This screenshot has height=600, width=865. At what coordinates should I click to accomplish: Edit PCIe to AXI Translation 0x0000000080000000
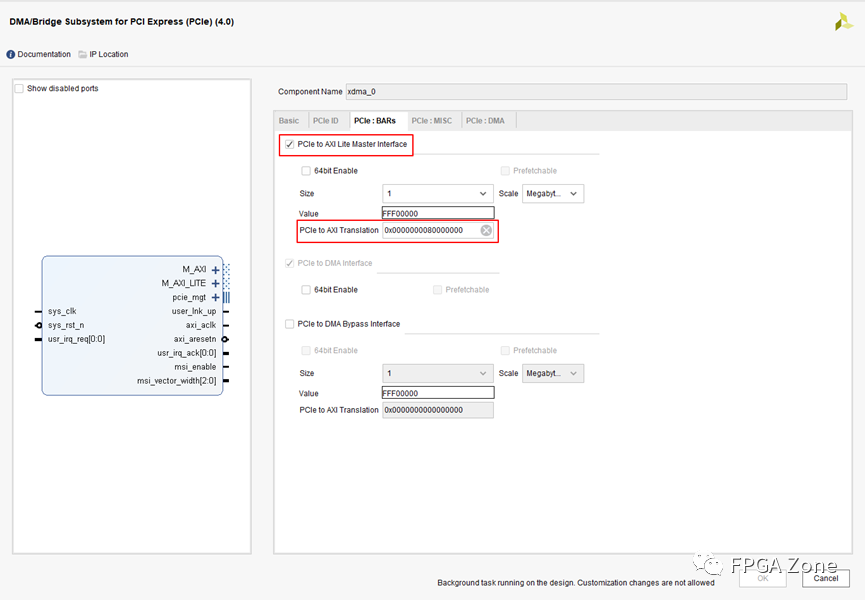pyautogui.click(x=430, y=231)
